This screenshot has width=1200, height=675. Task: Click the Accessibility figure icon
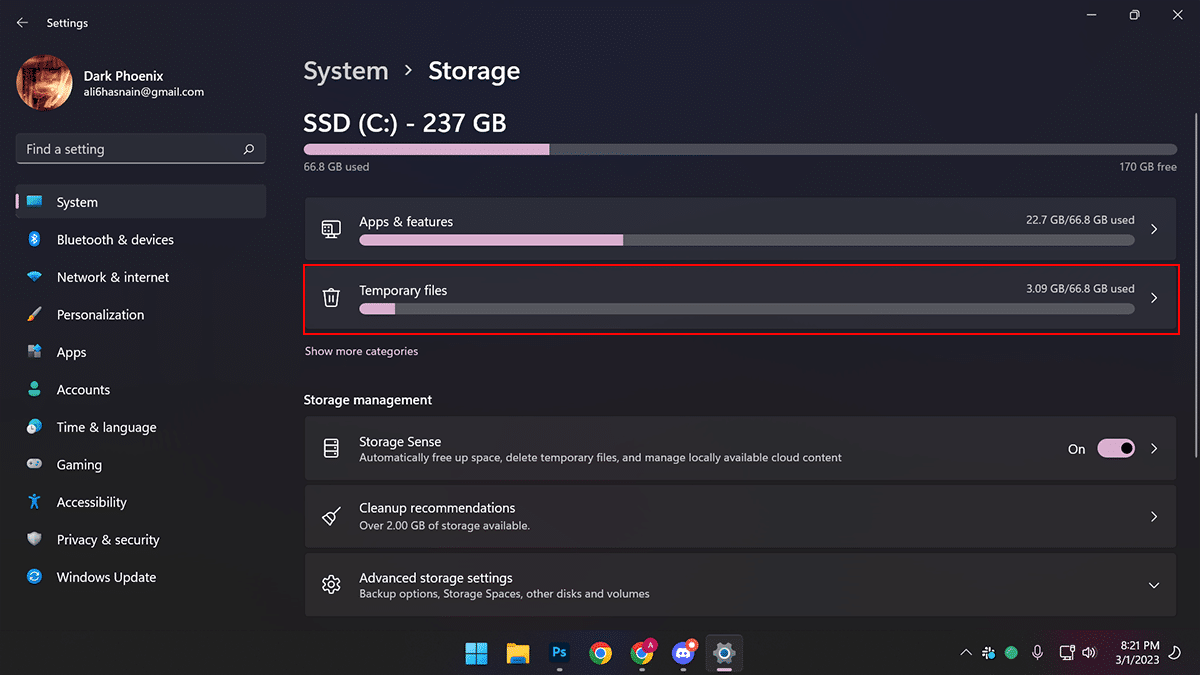tap(34, 502)
